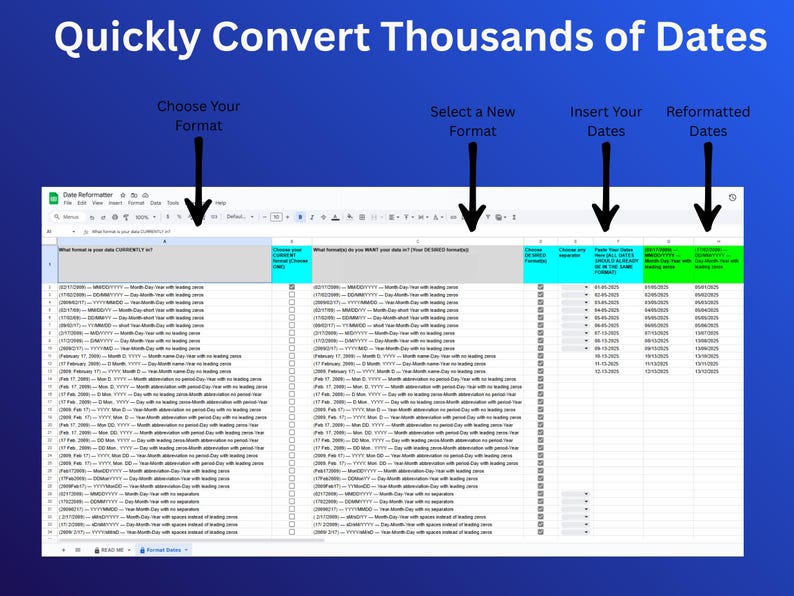
Task: Check current-format box for YYYY/MM/DD row
Action: 292,302
